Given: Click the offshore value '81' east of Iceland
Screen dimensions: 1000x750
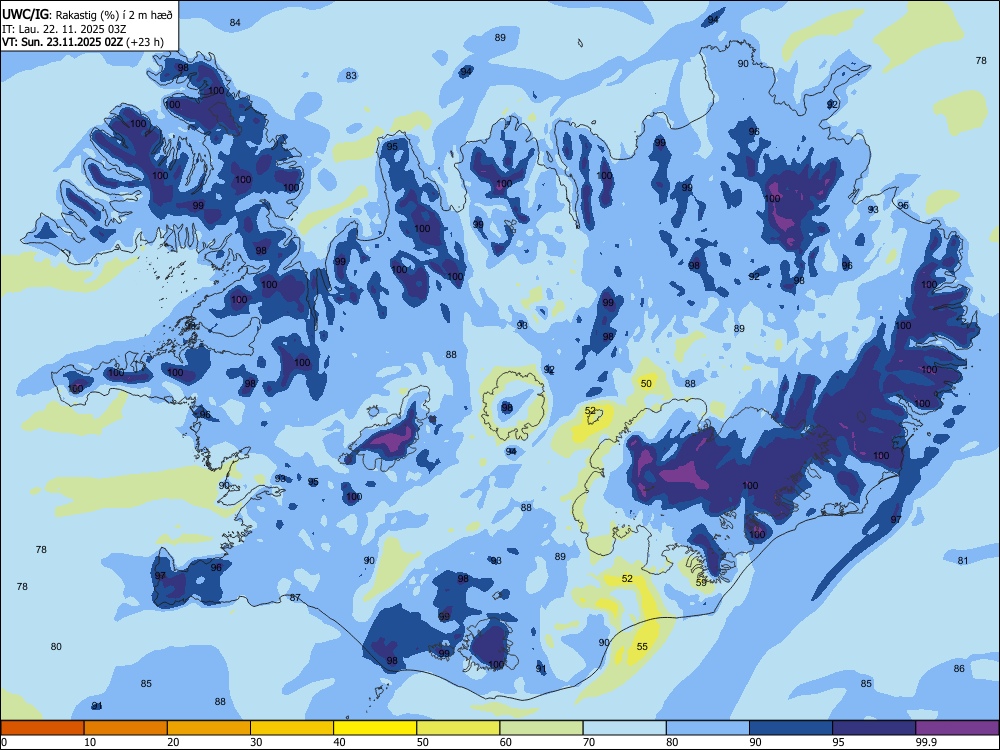Looking at the screenshot, I should [963, 561].
